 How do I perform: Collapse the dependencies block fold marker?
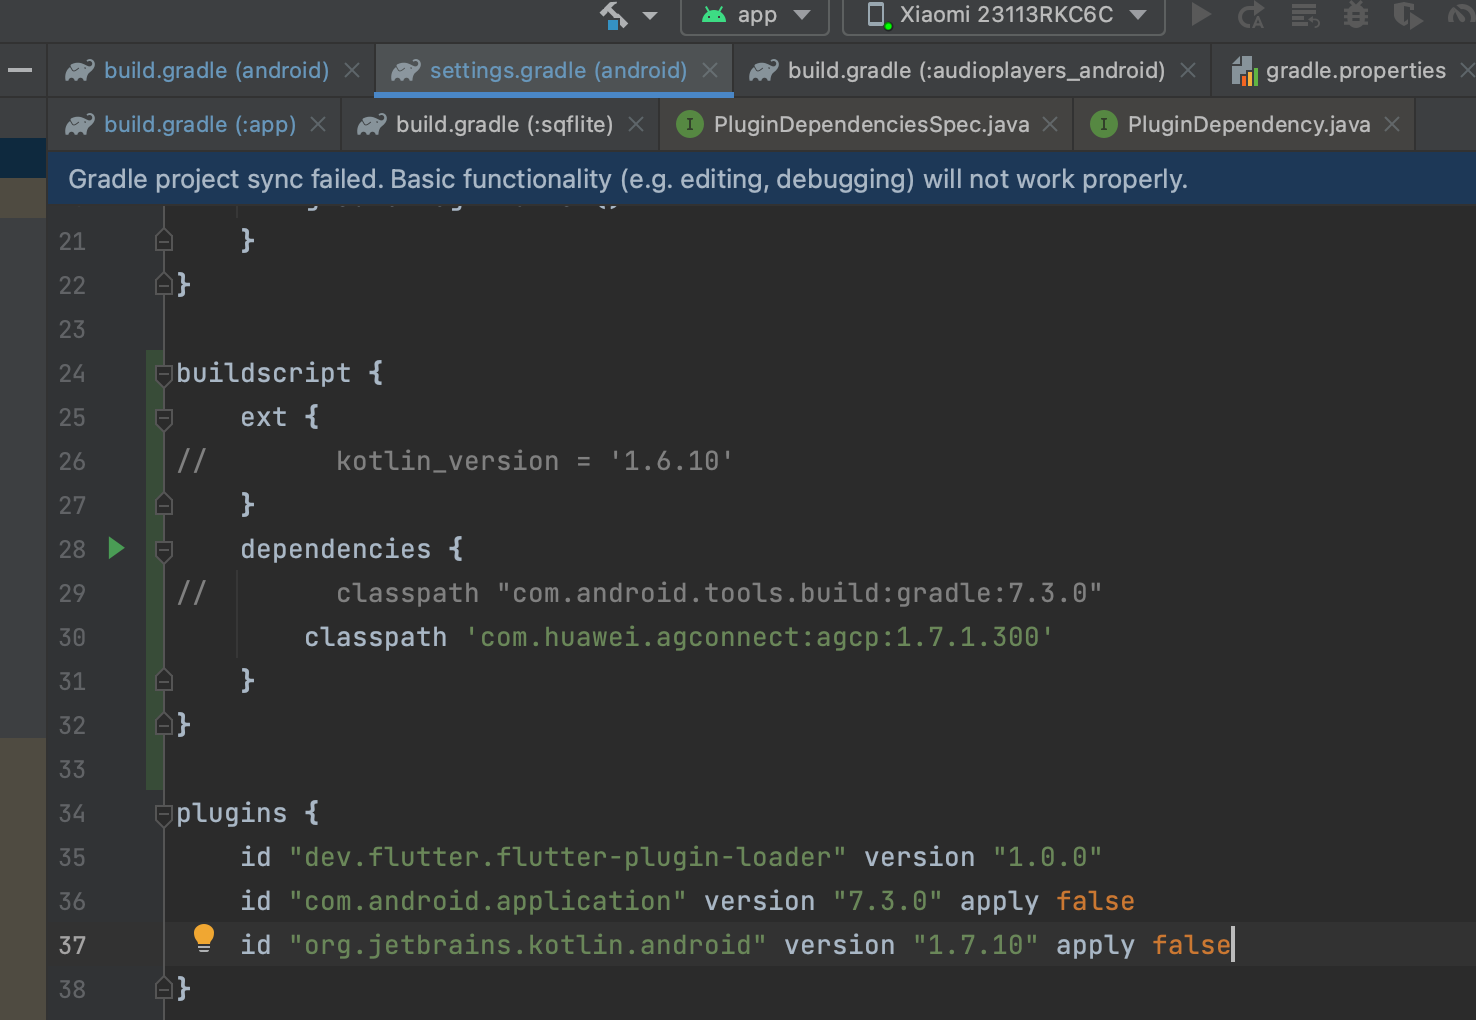(x=164, y=551)
